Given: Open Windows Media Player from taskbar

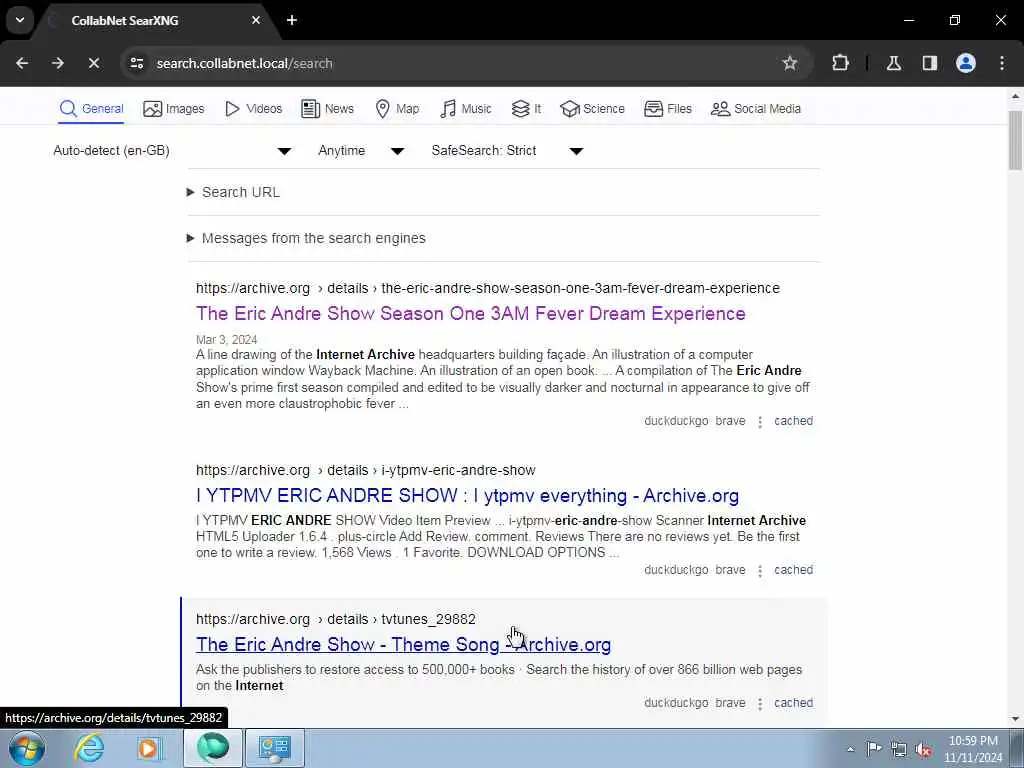Looking at the screenshot, I should click(x=149, y=748).
